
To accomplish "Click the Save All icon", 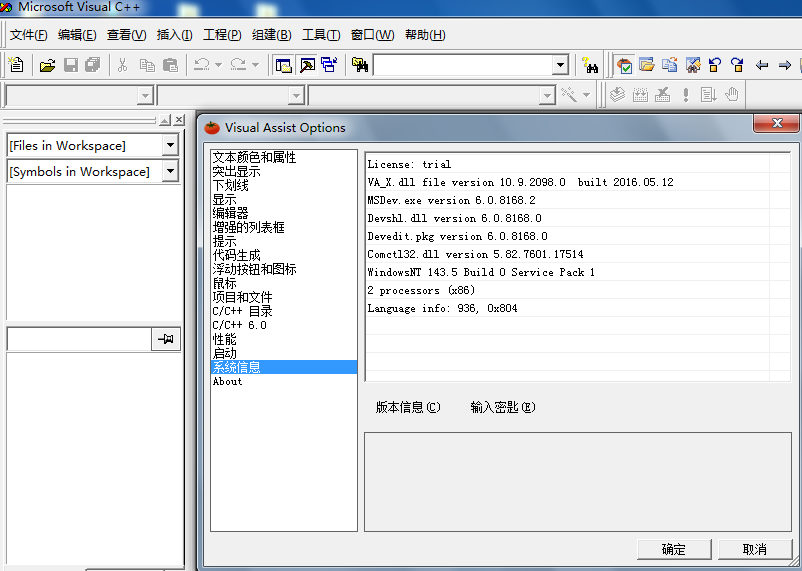I will tap(93, 65).
